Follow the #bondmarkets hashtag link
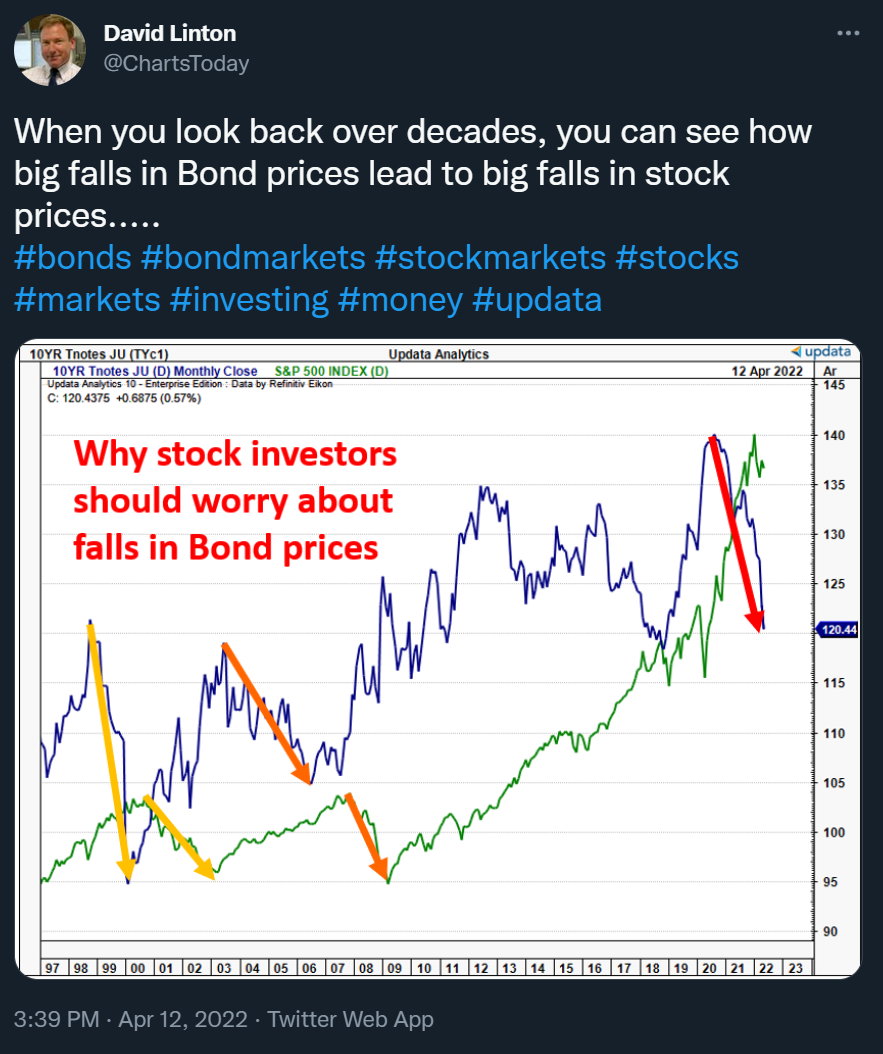Image resolution: width=883 pixels, height=1054 pixels. (x=253, y=257)
